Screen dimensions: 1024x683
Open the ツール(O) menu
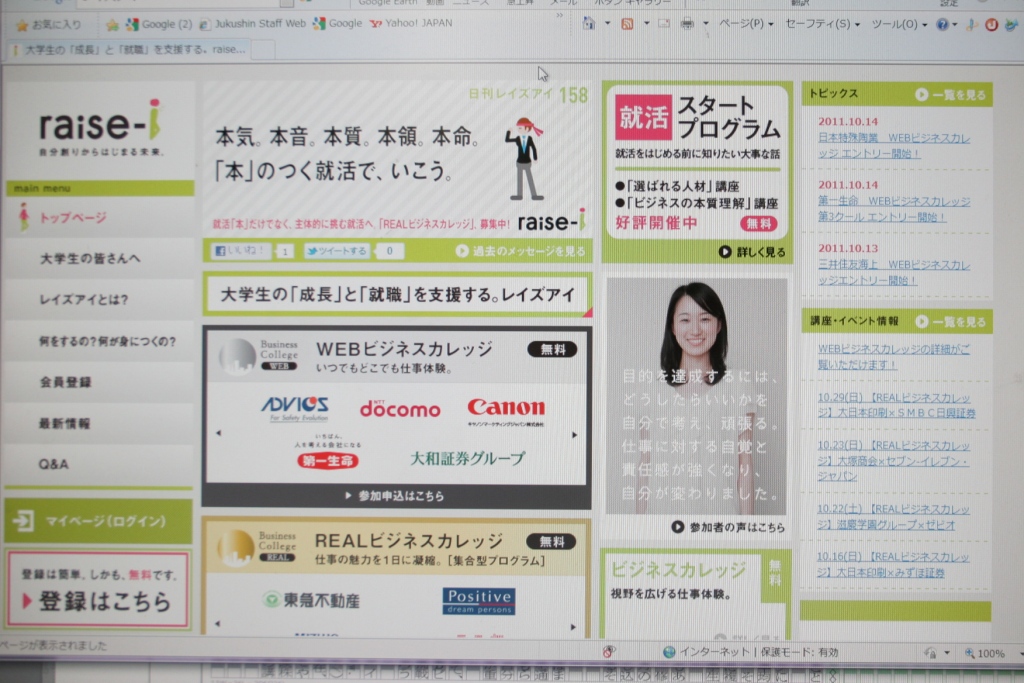point(899,25)
